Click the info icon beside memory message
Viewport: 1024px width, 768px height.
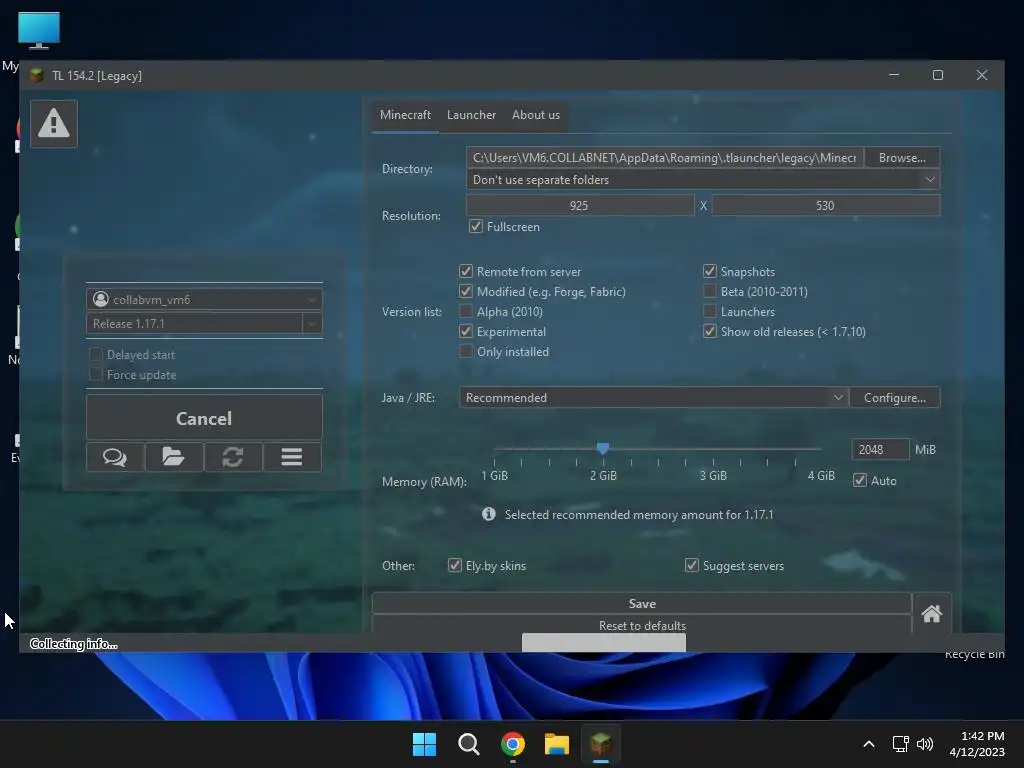(x=488, y=514)
